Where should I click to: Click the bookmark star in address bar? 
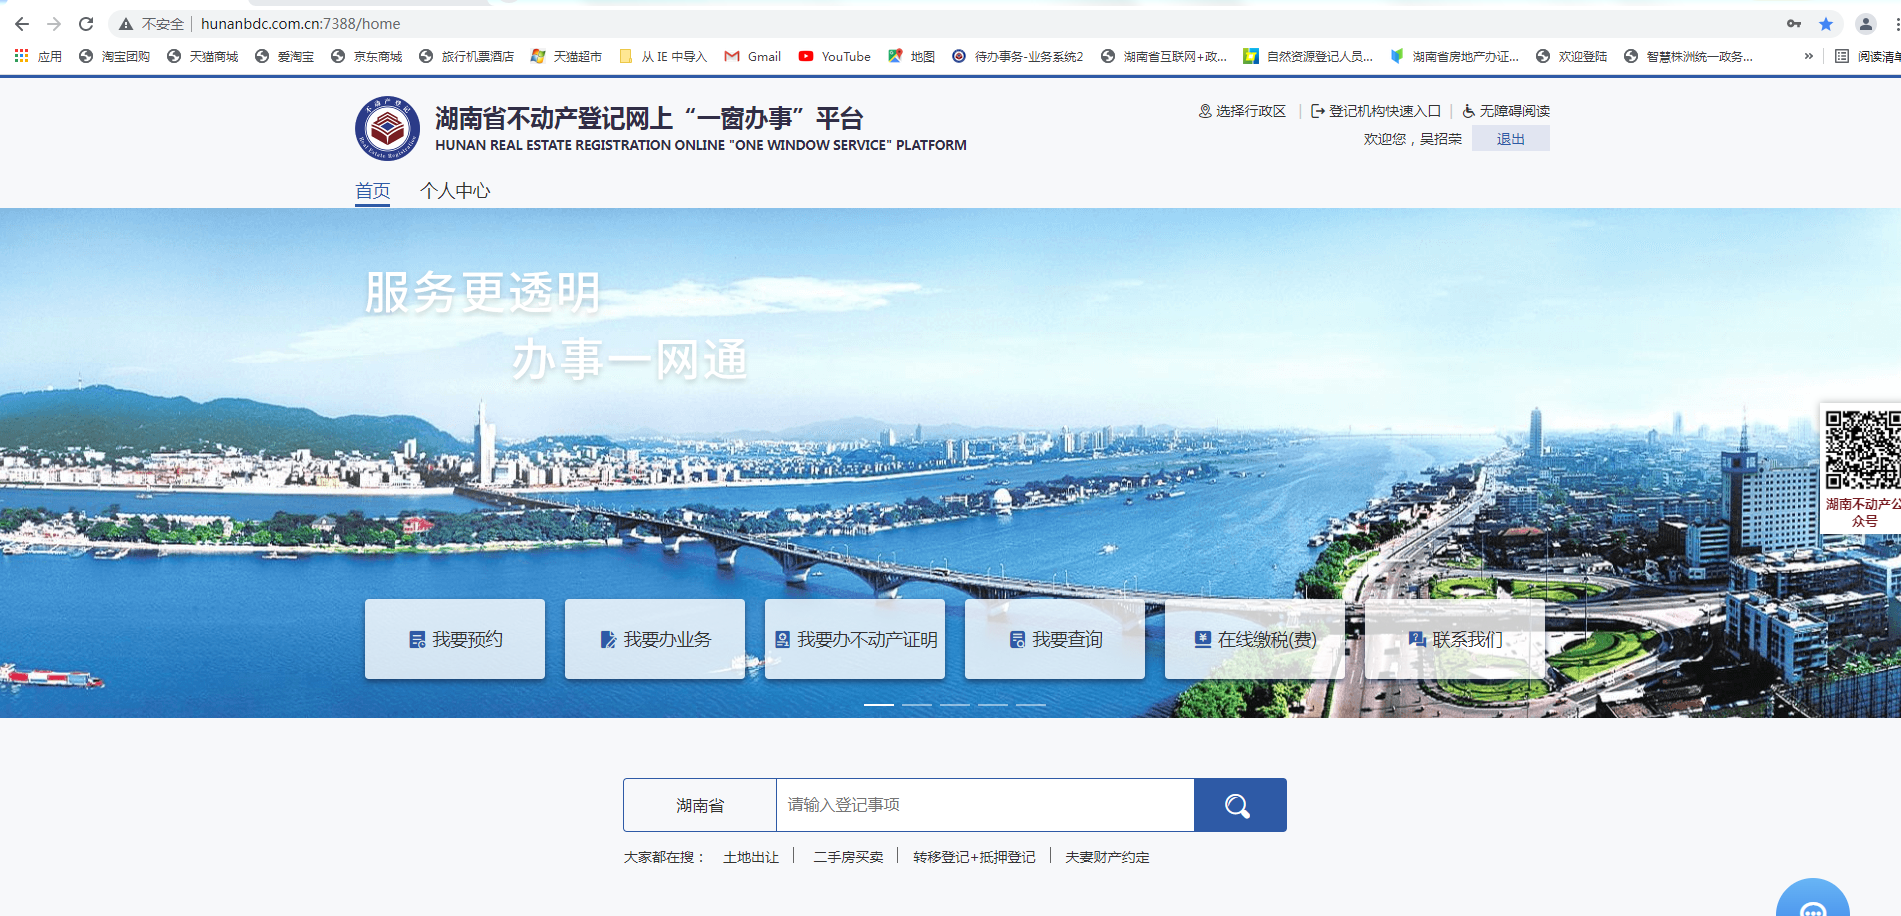point(1826,24)
